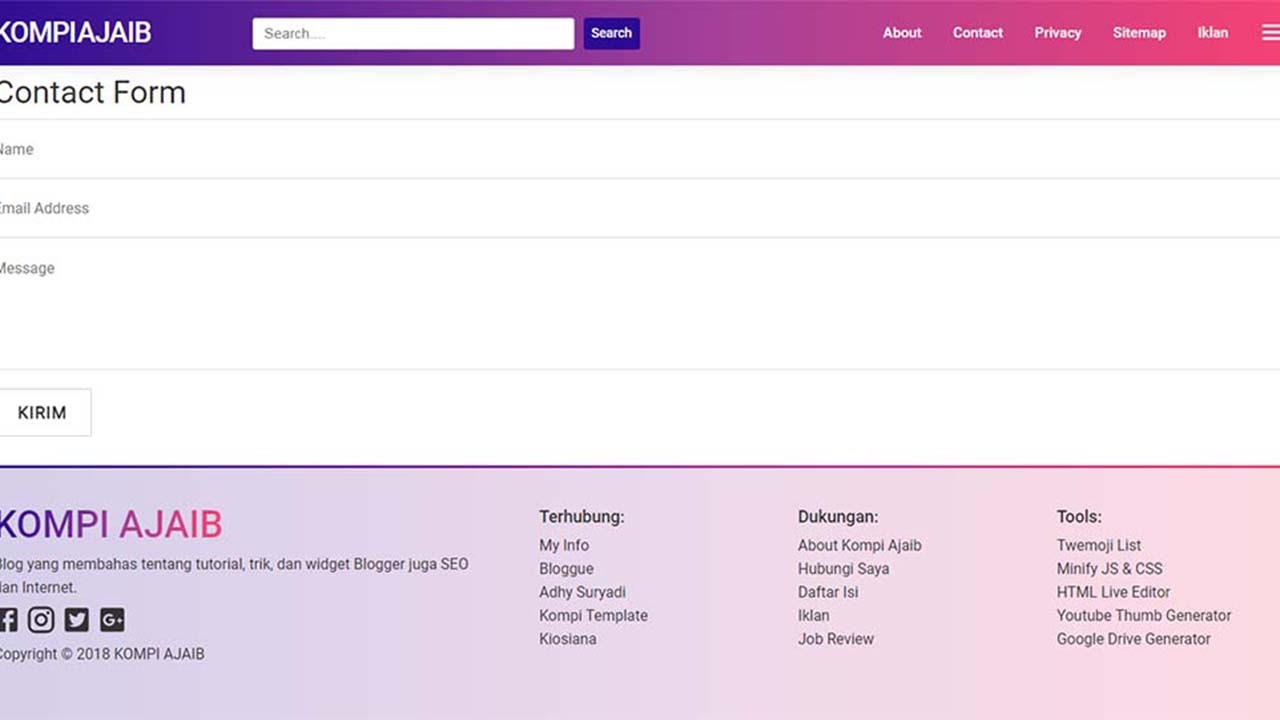
Task: Select the Contact menu item
Action: click(x=977, y=32)
